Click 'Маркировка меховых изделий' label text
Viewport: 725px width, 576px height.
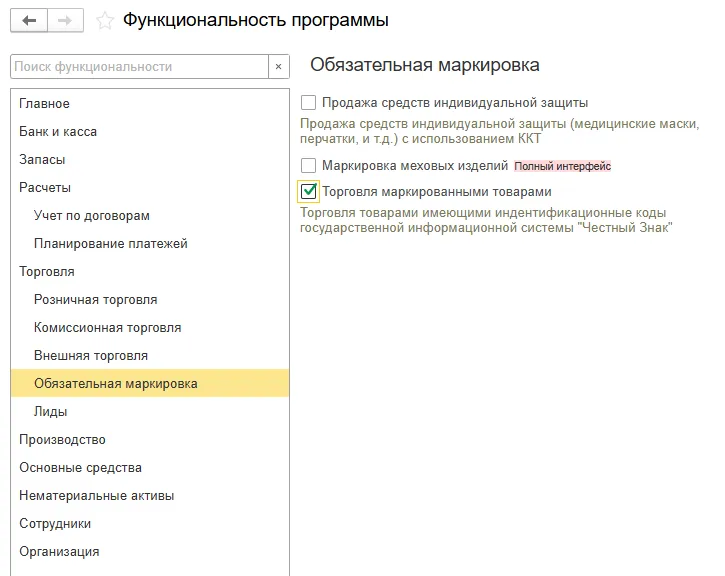(415, 165)
